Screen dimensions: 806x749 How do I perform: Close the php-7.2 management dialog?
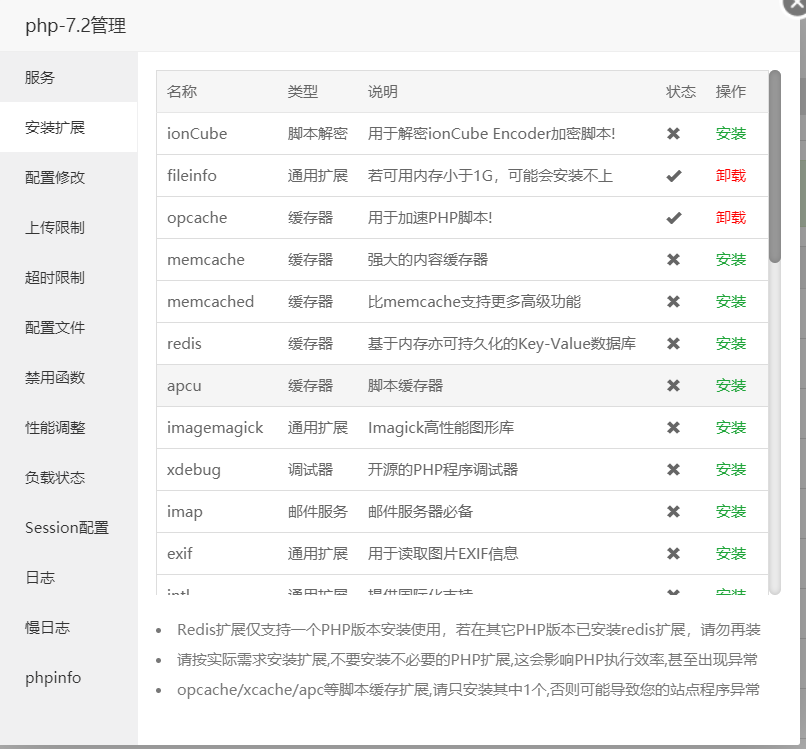pyautogui.click(x=797, y=5)
